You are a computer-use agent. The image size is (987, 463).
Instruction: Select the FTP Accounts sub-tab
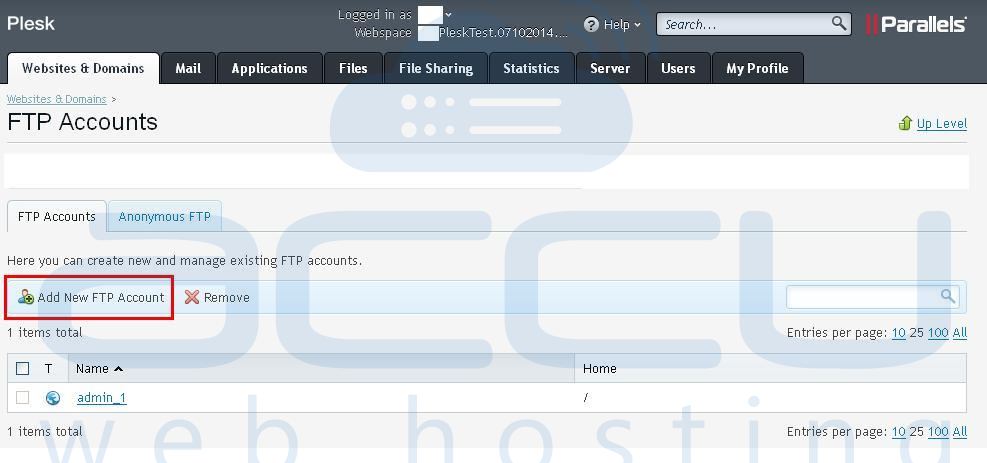pyautogui.click(x=57, y=216)
